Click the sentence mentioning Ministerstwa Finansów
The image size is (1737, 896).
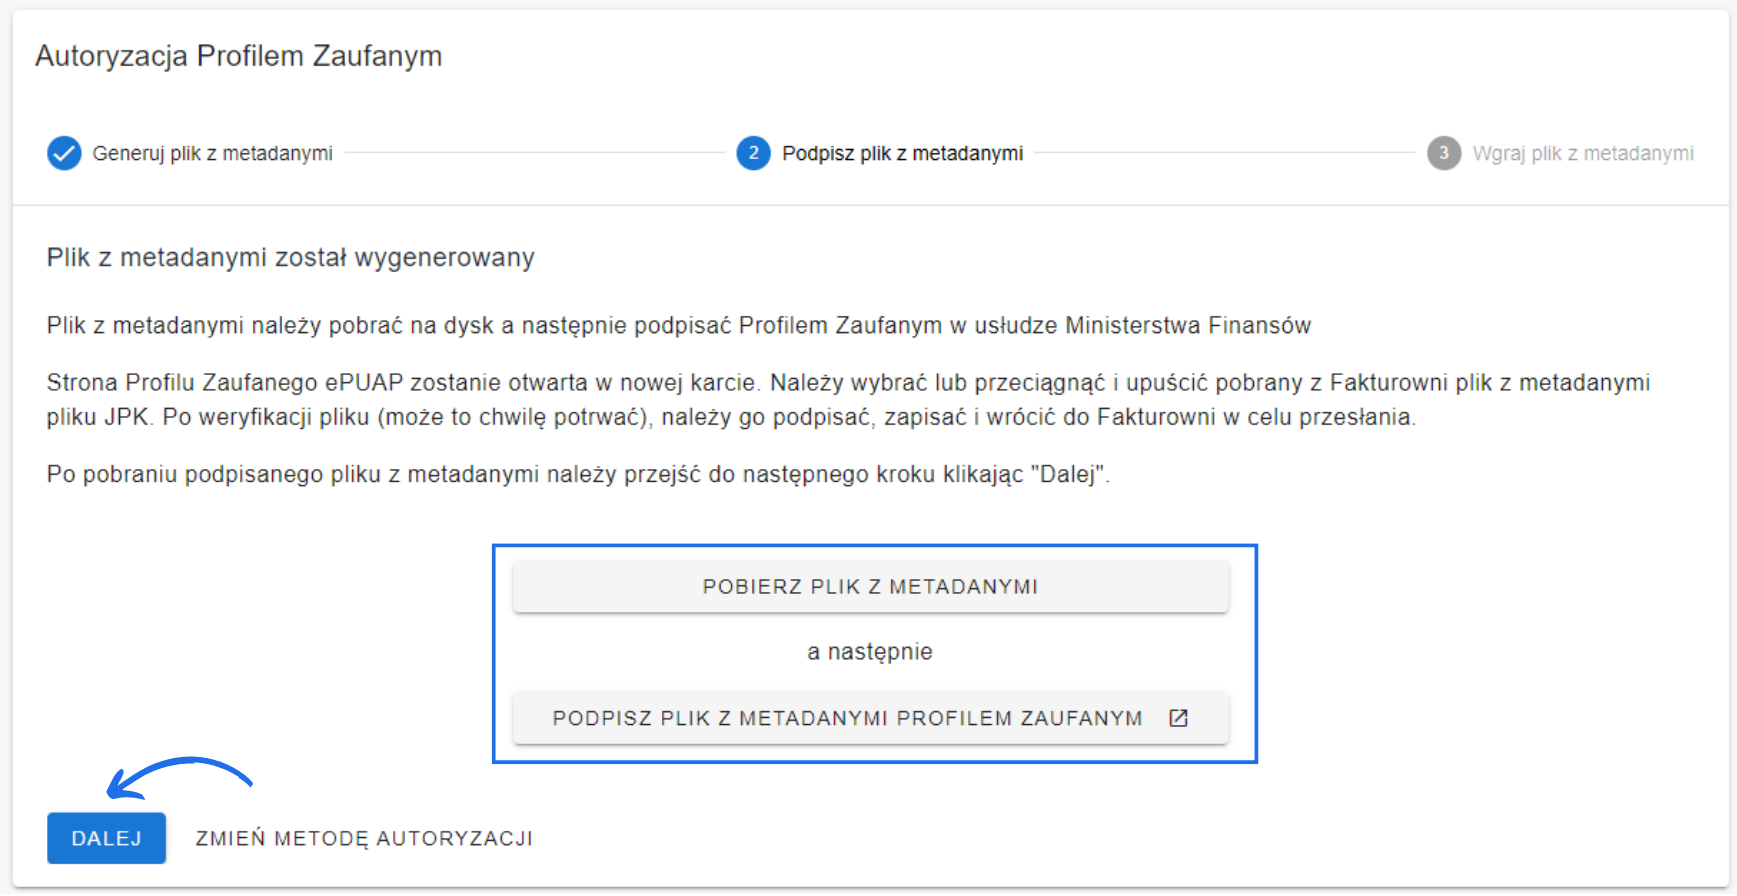coord(678,326)
